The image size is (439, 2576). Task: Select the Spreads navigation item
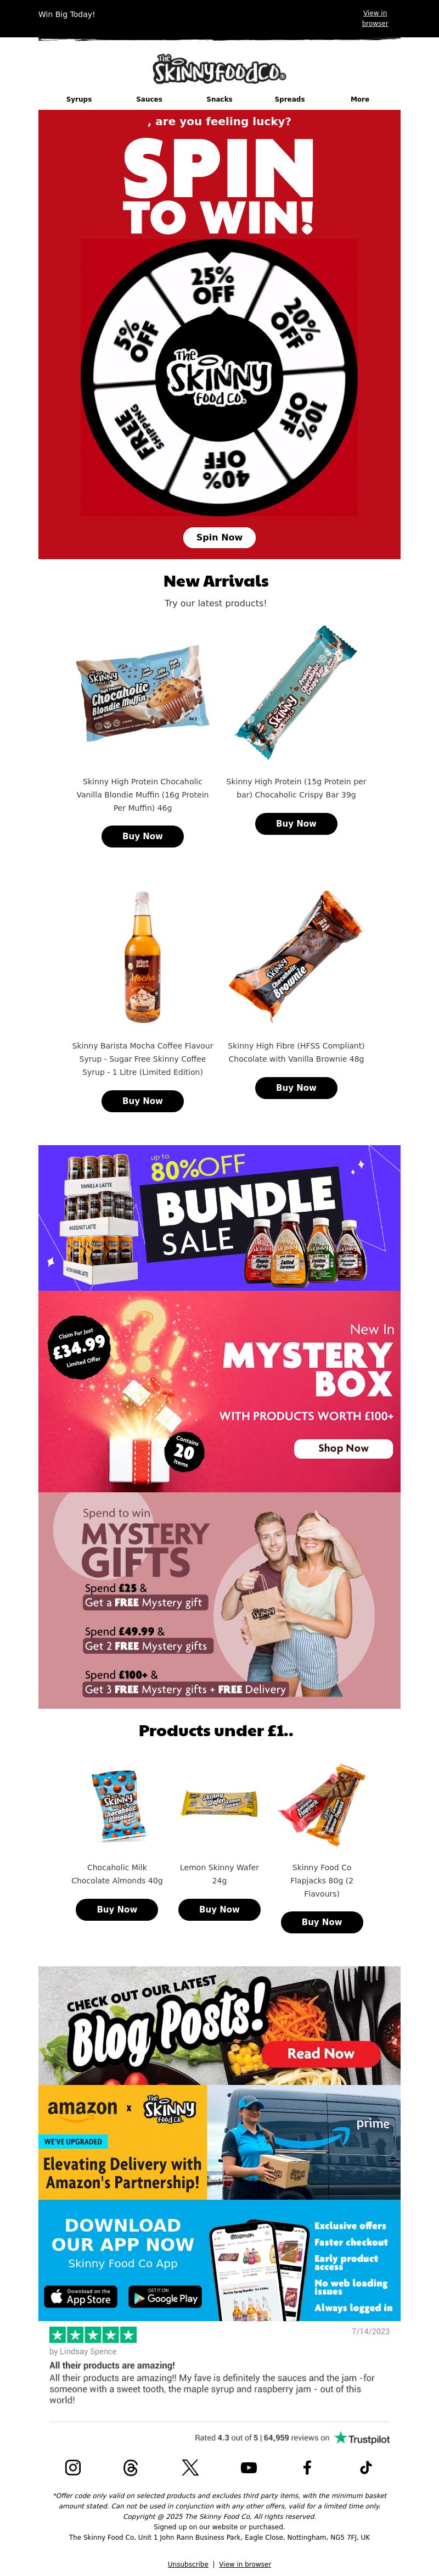[x=290, y=99]
